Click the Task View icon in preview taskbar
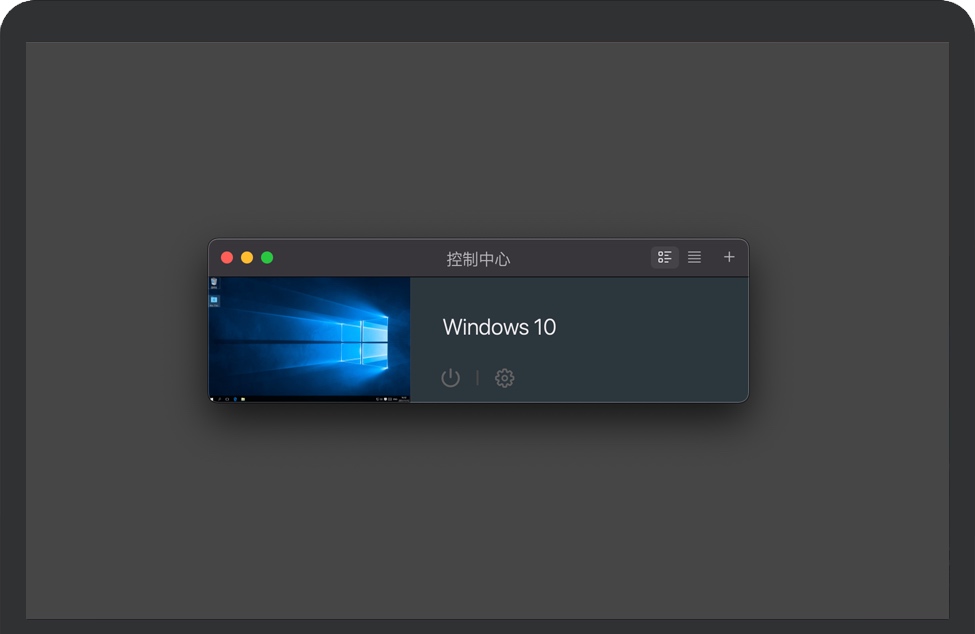This screenshot has width=975, height=634. (x=226, y=399)
